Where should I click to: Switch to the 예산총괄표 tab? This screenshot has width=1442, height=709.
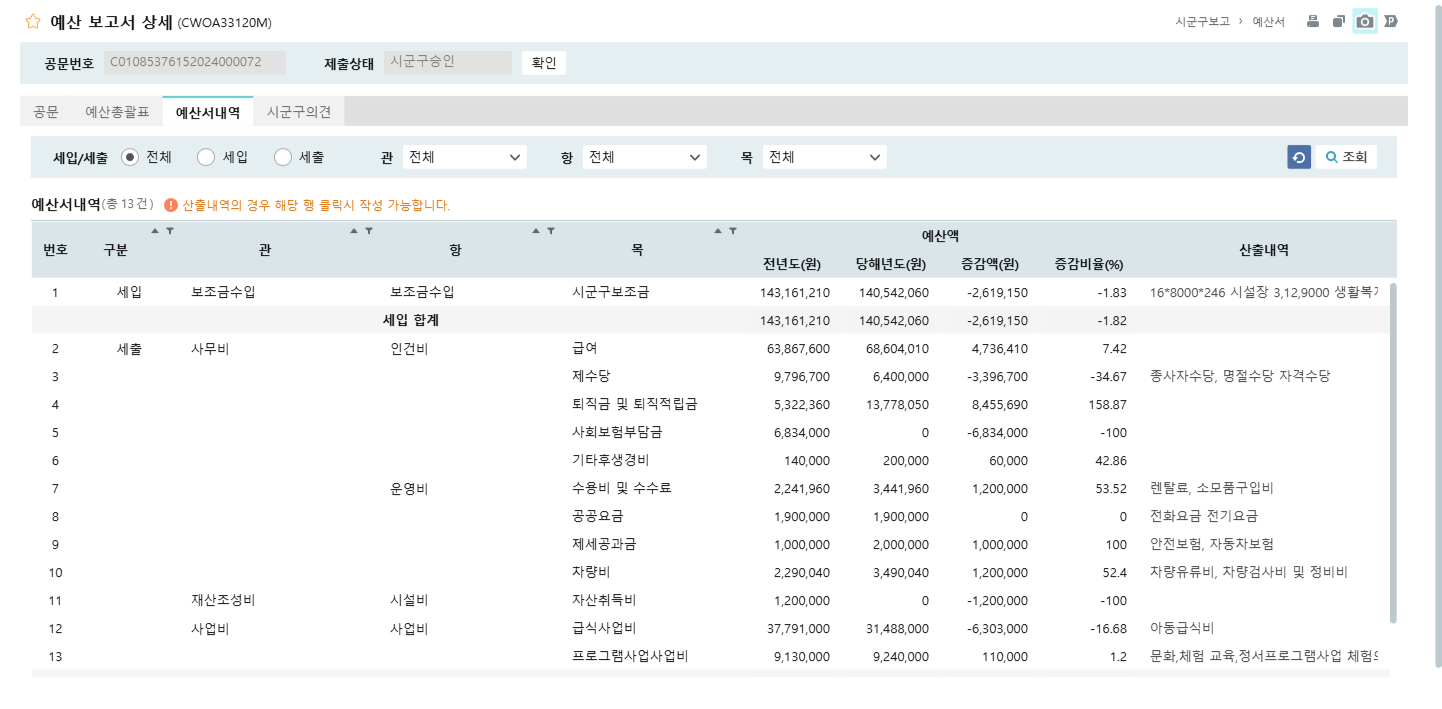(x=117, y=112)
